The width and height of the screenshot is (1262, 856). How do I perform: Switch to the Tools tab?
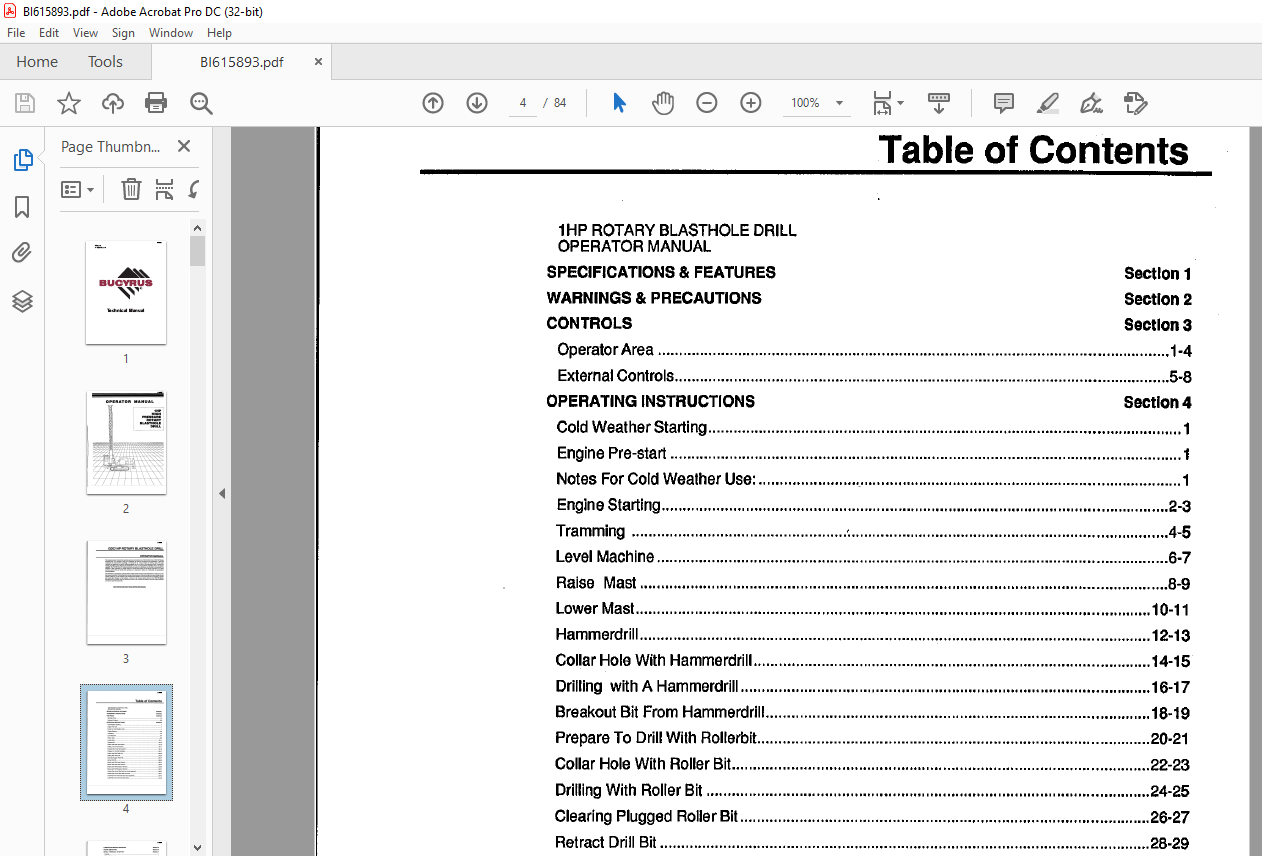(x=105, y=62)
